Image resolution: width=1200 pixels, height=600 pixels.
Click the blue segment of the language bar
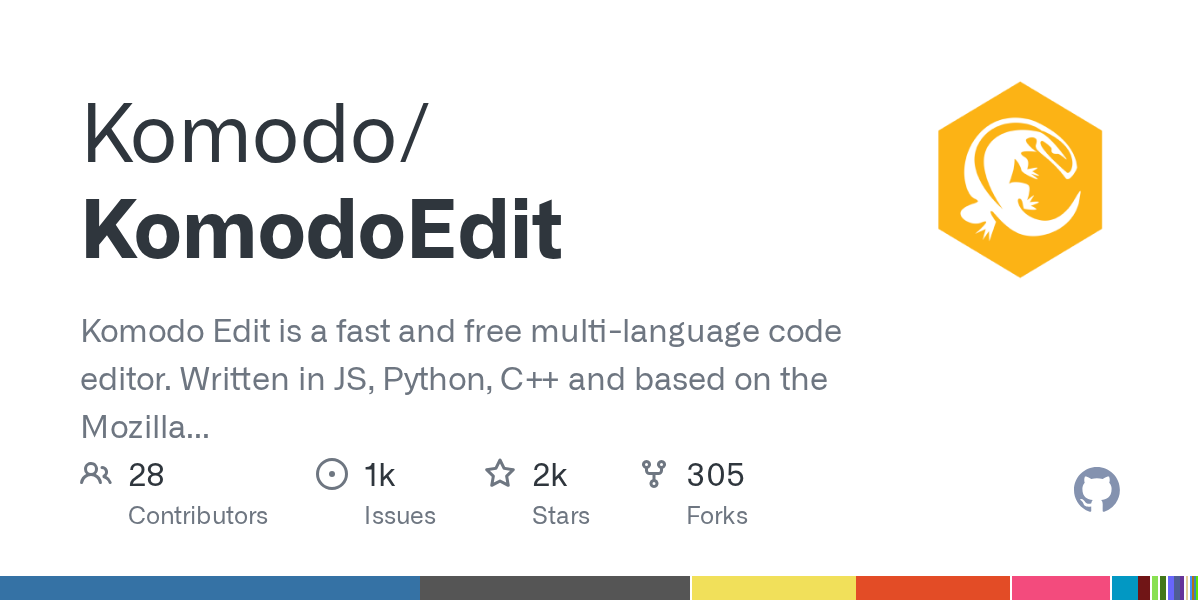[209, 588]
